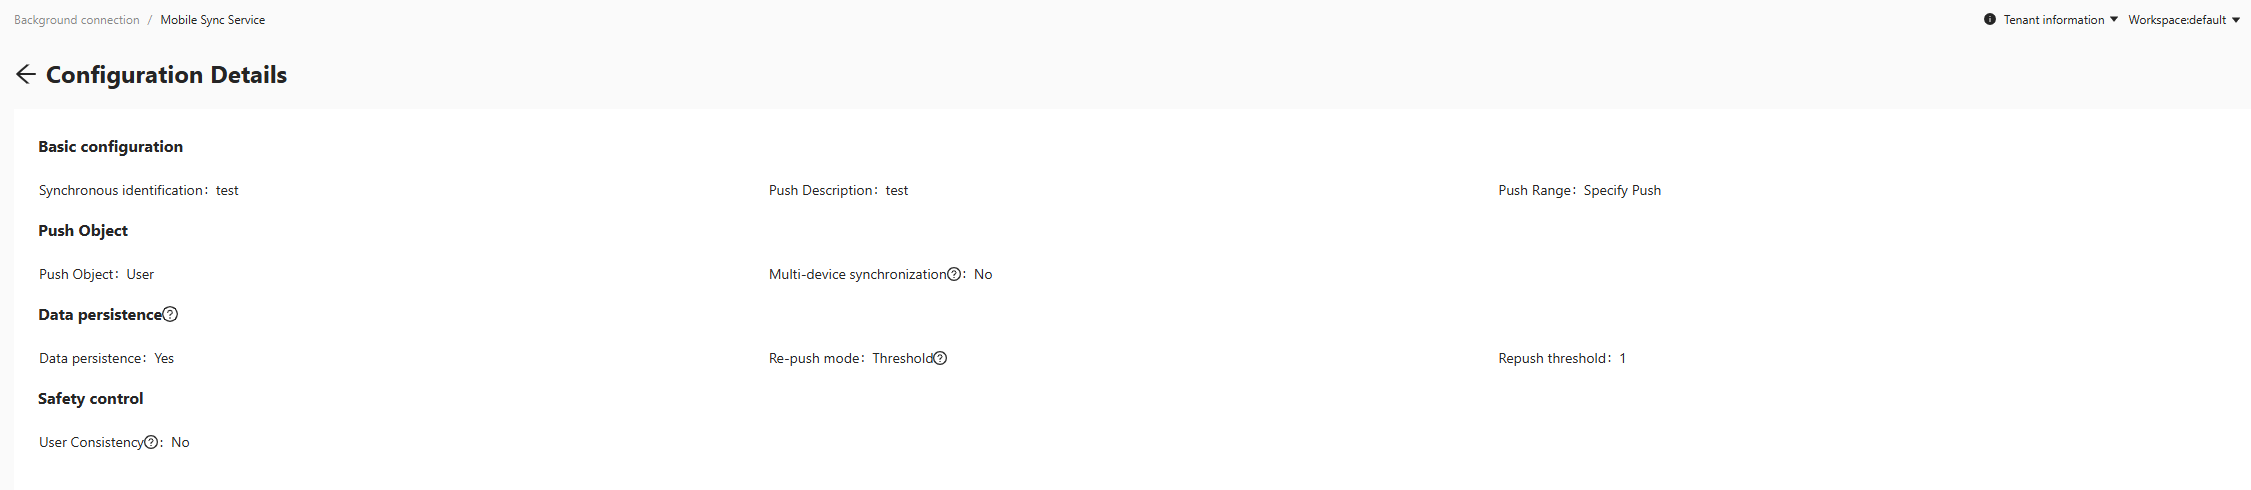Click info icon before Tenant information
Viewport: 2251px width, 490px height.
tap(1990, 19)
